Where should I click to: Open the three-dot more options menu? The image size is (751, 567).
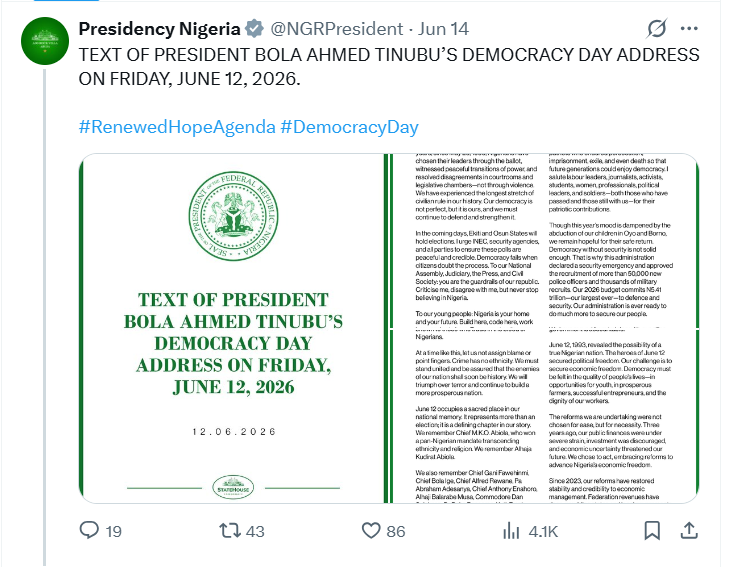tap(689, 29)
